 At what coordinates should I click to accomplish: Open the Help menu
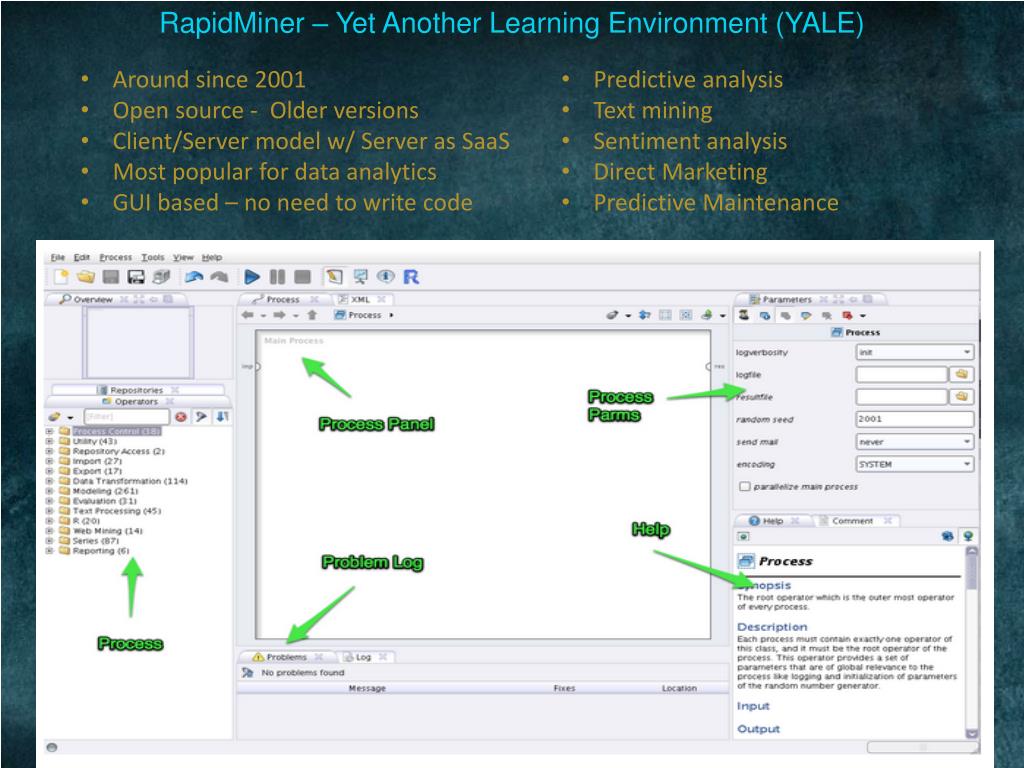212,257
